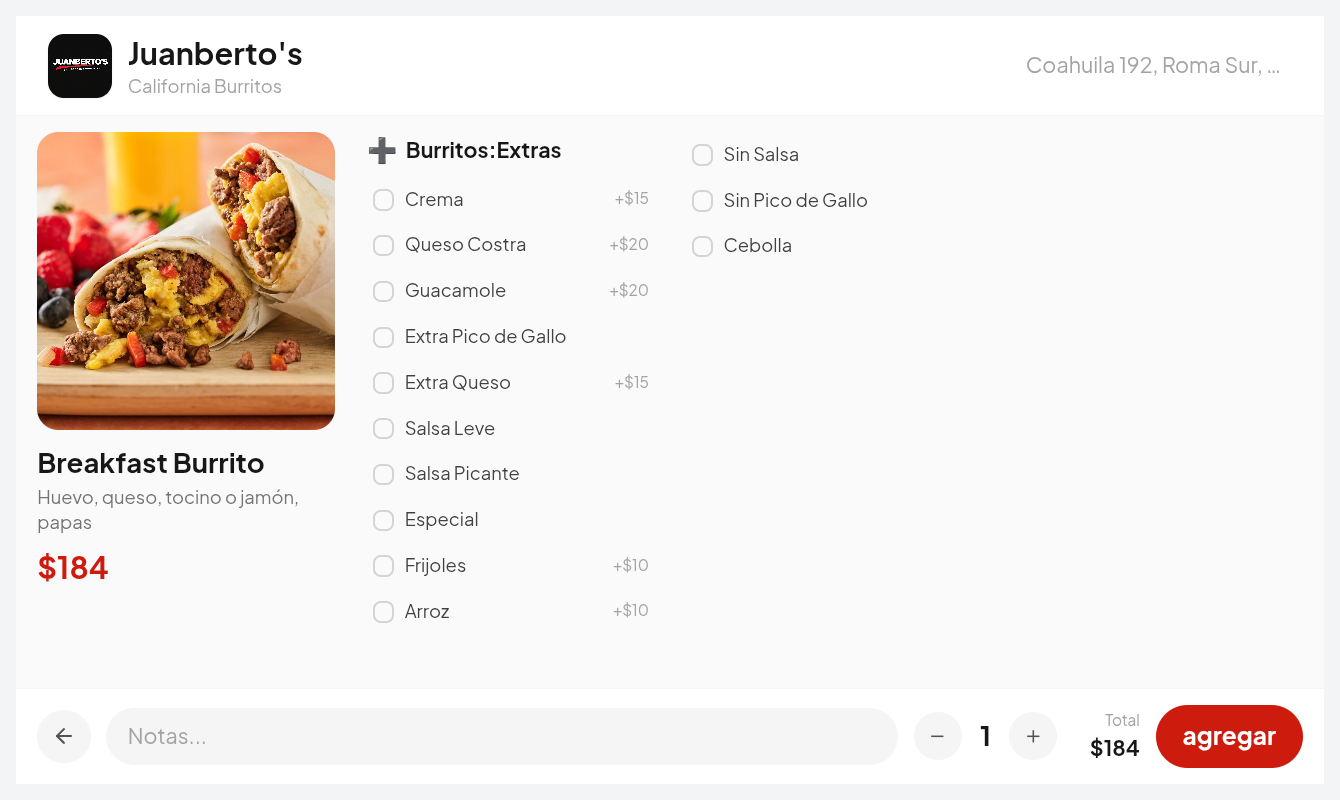Image resolution: width=1340 pixels, height=800 pixels.
Task: Increase quantity with the plus button
Action: coord(1033,736)
